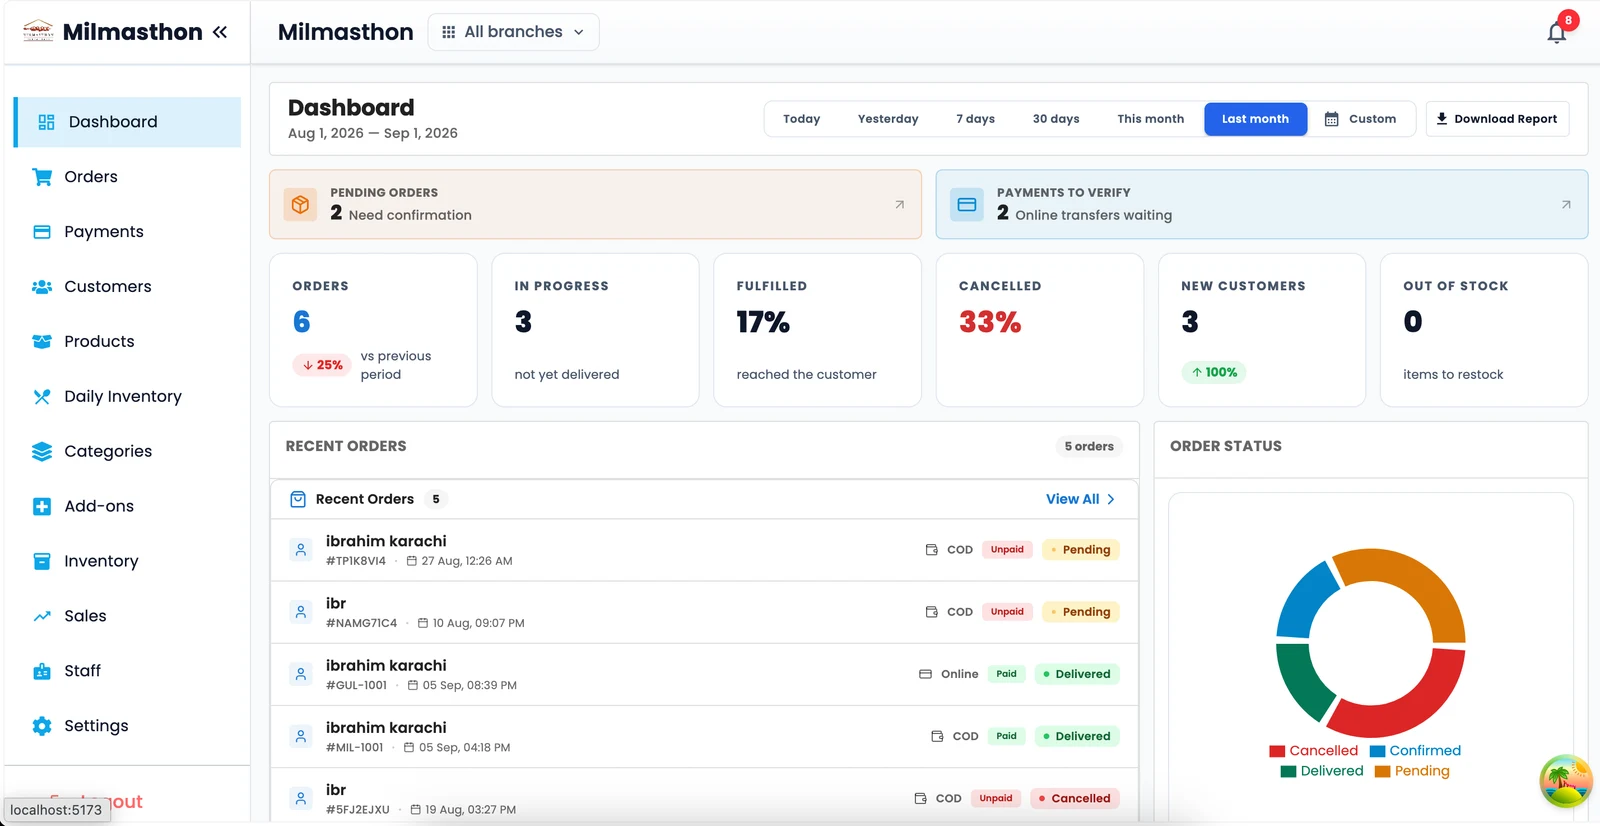Screen dimensions: 1600x826
Task: Click the floating palm tree avatar icon
Action: tap(1566, 781)
